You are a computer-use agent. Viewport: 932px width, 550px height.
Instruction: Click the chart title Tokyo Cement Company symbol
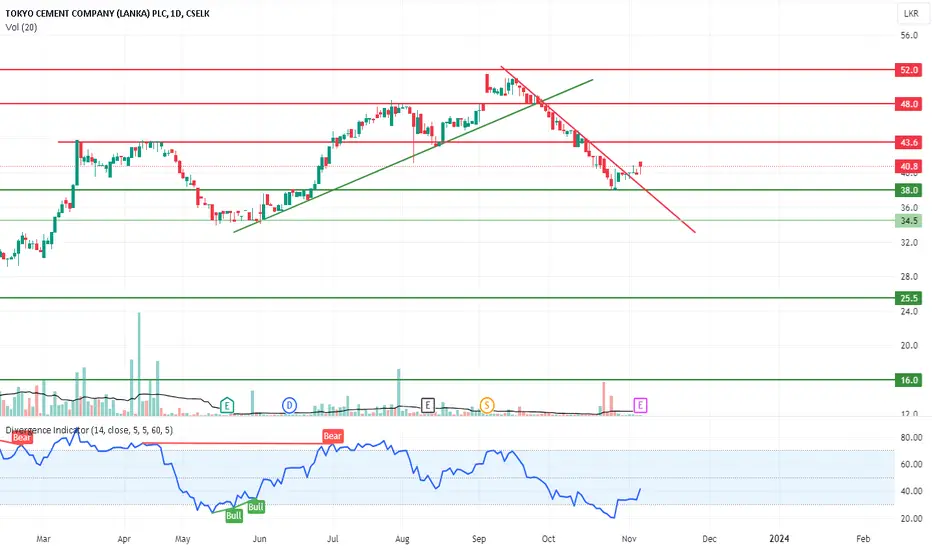(108, 13)
